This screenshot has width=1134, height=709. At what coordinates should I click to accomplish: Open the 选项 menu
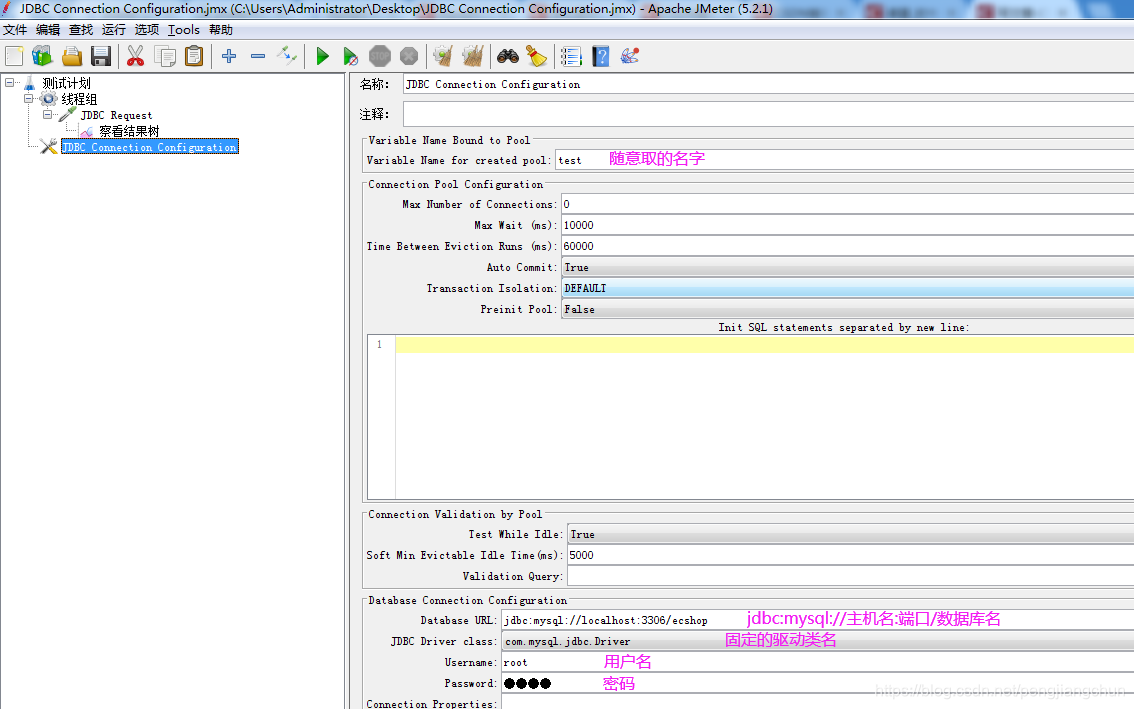[147, 30]
